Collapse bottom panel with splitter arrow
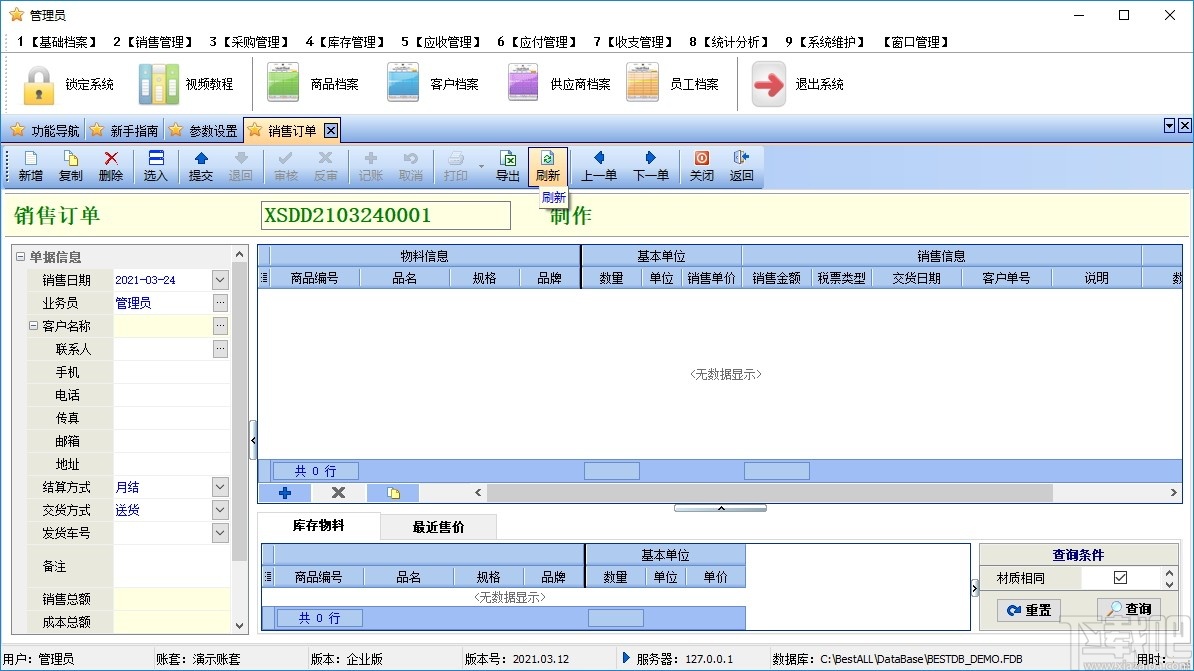The width and height of the screenshot is (1194, 671). 720,508
